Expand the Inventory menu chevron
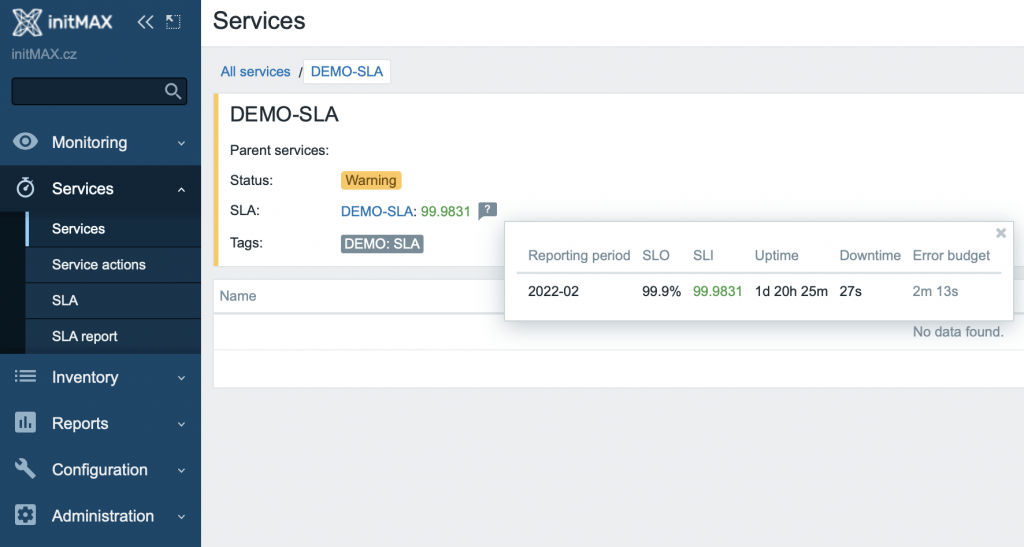 pos(181,378)
